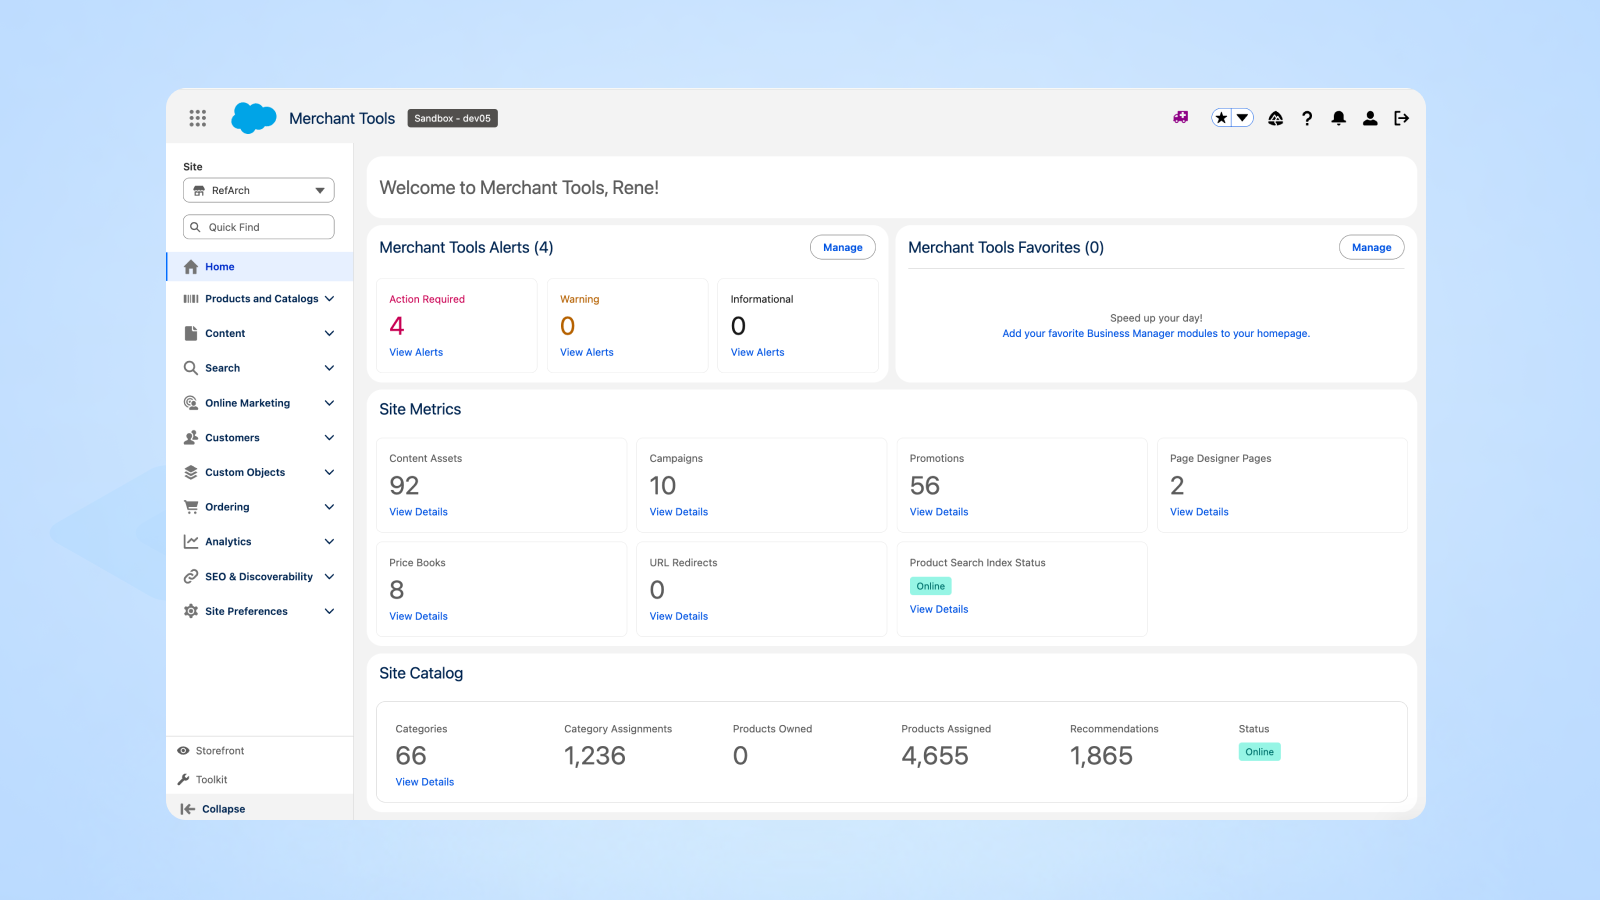The height and width of the screenshot is (900, 1600).
Task: Open the Analytics menu item
Action: pyautogui.click(x=228, y=541)
